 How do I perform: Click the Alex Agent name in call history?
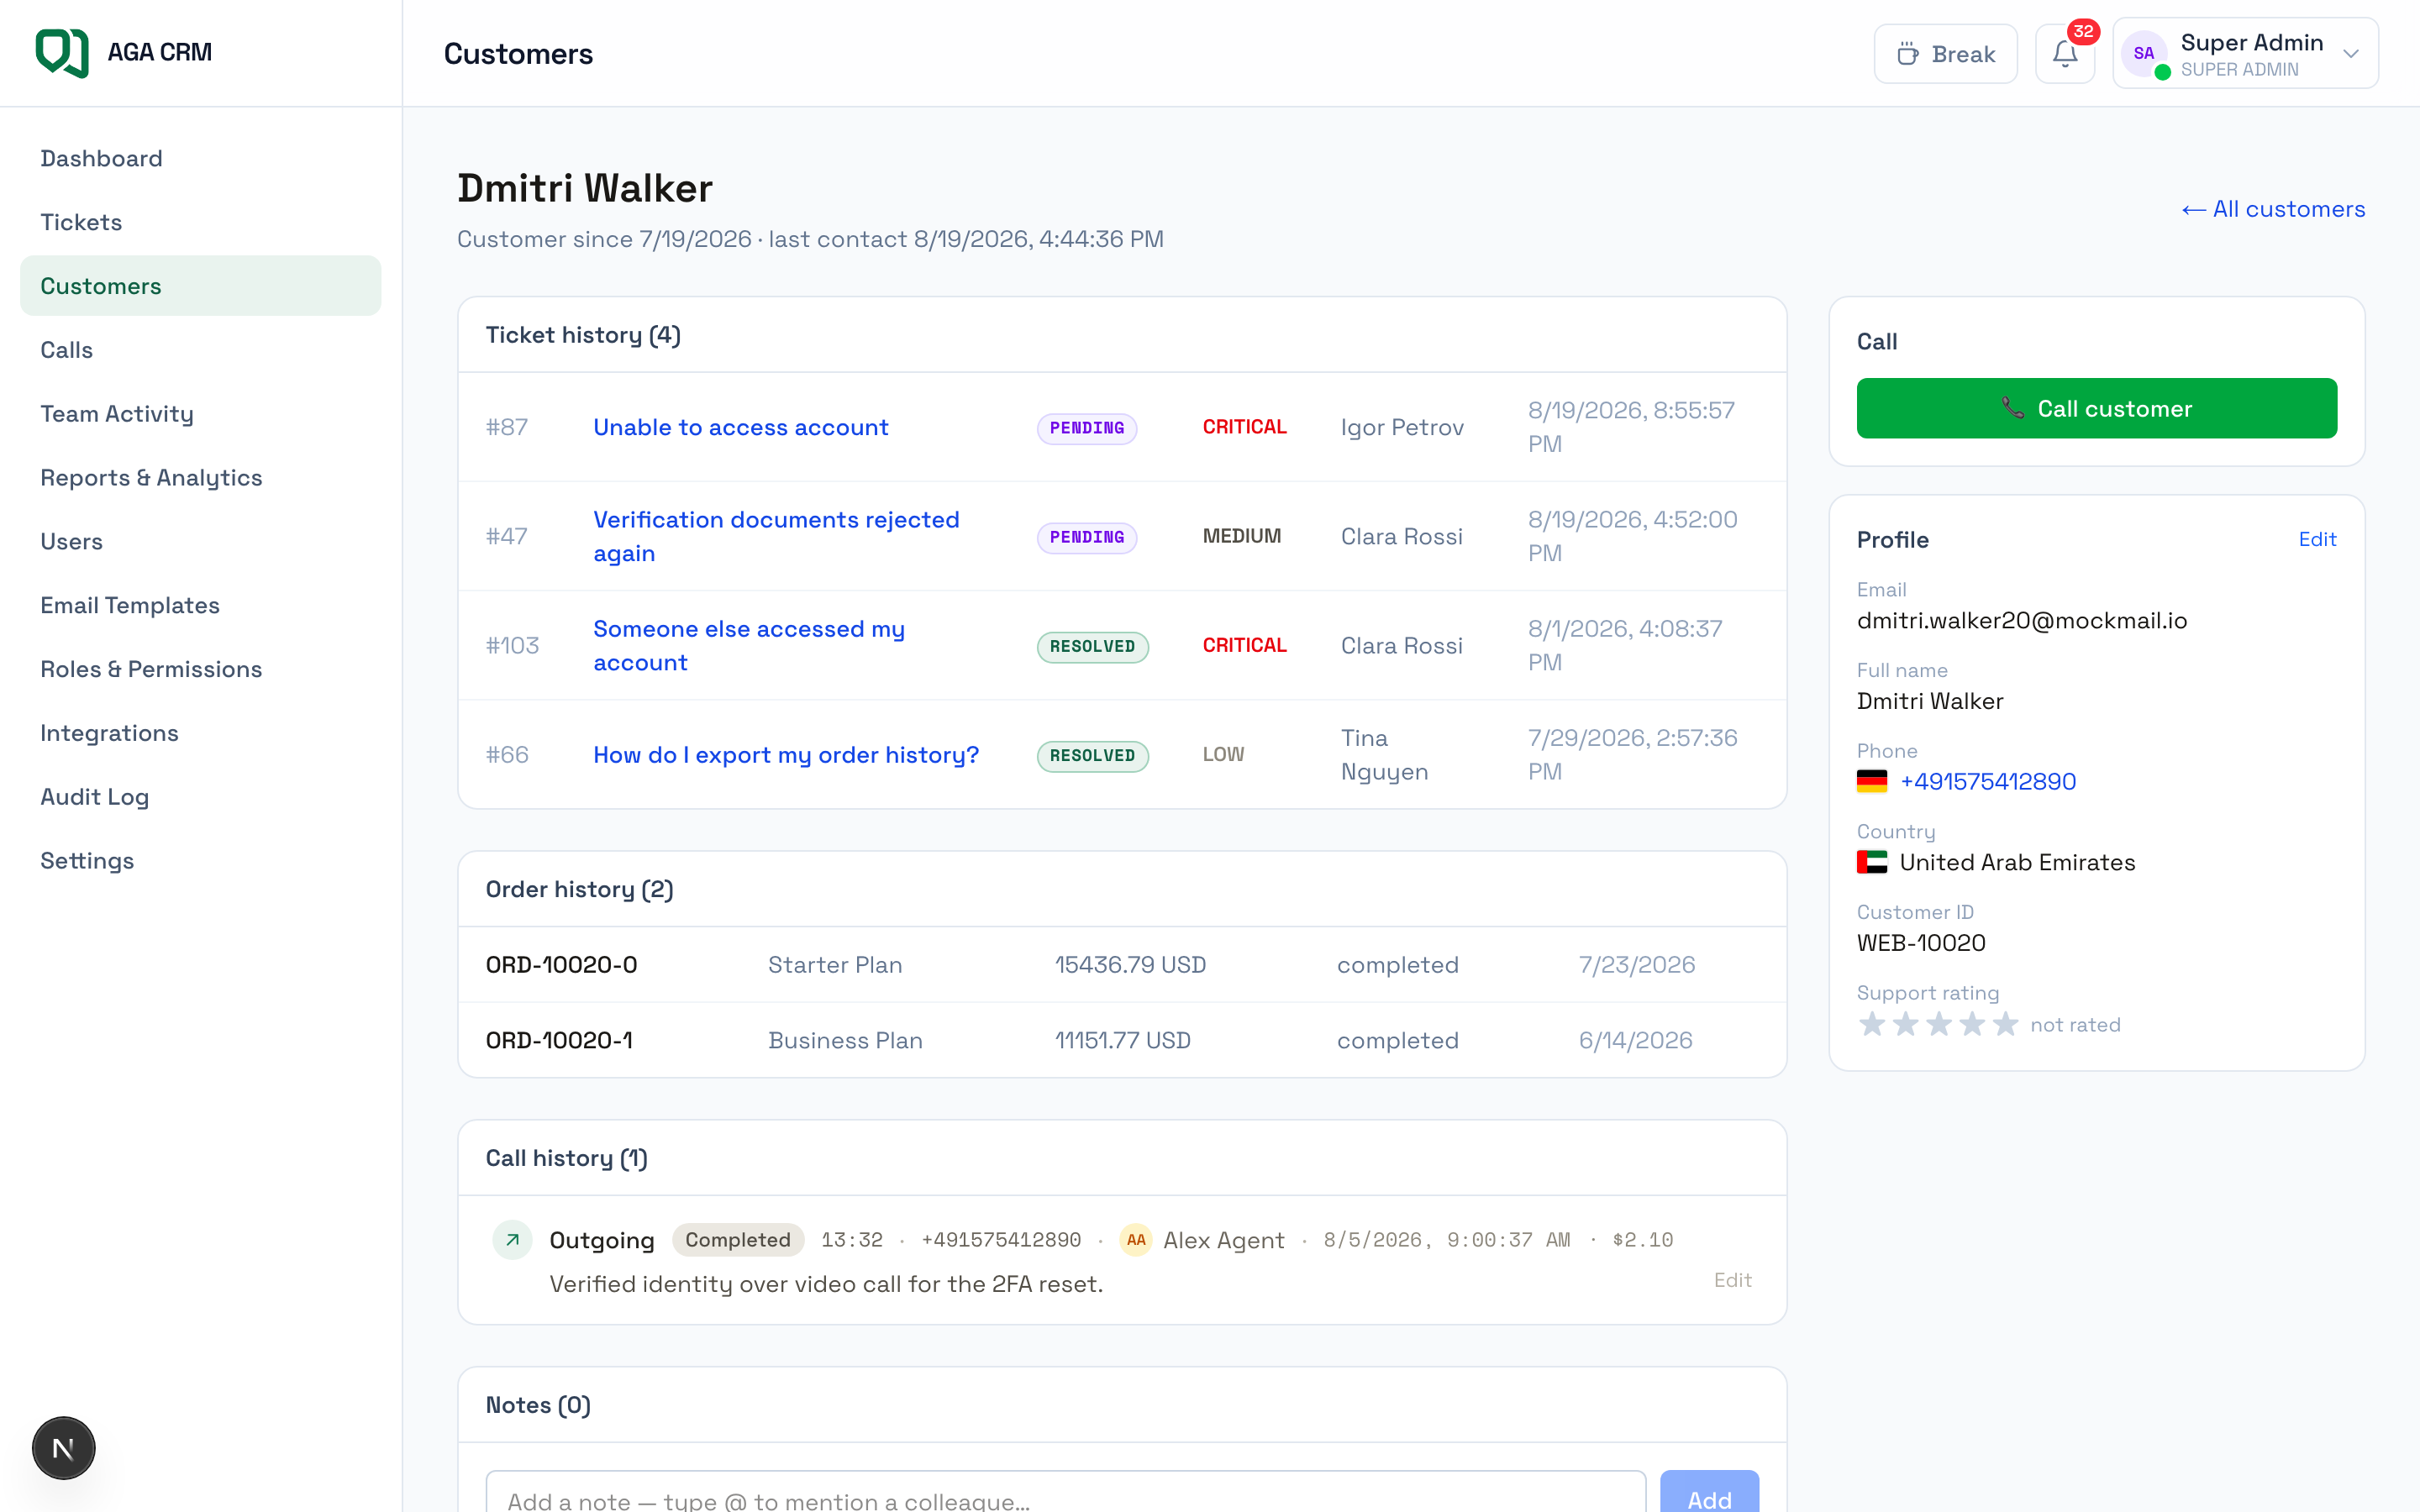1224,1240
